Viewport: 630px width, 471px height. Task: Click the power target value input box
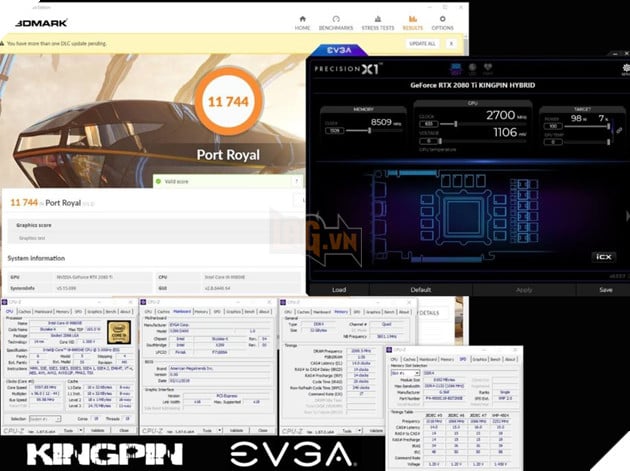[x=553, y=126]
